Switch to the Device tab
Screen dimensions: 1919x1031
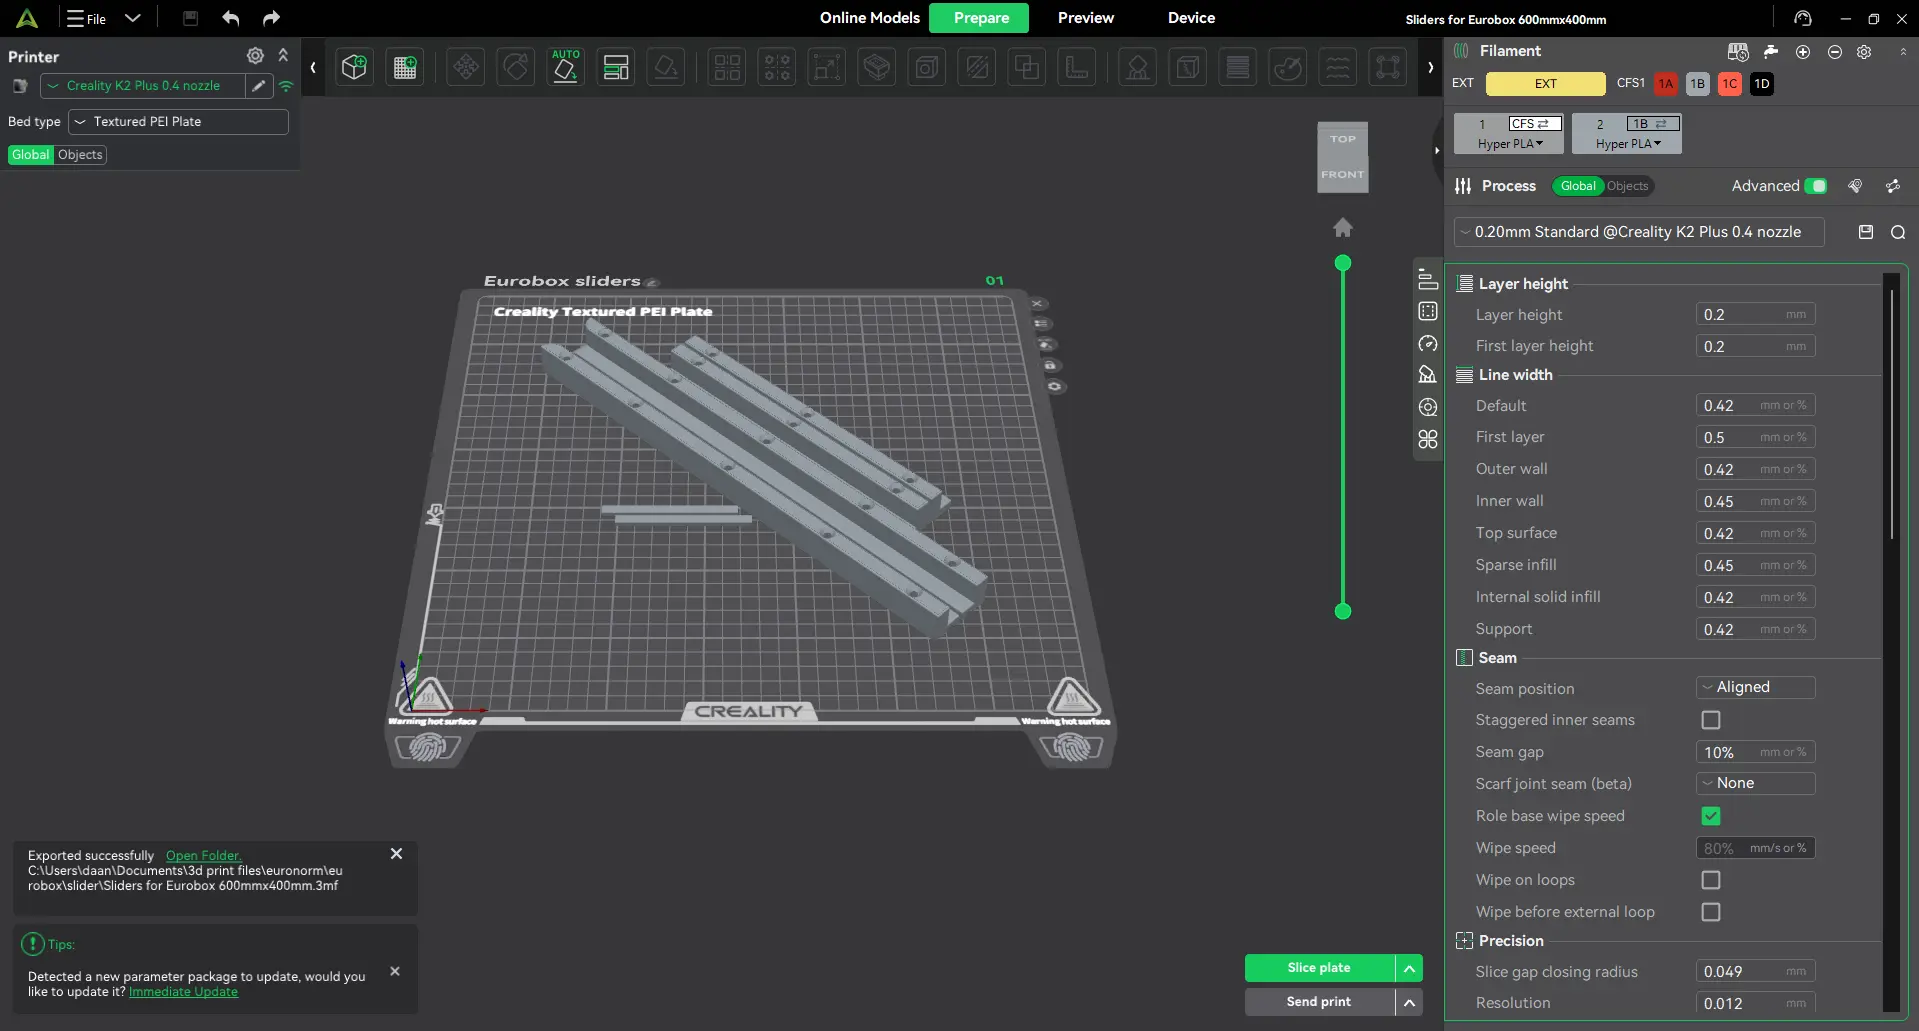point(1191,18)
